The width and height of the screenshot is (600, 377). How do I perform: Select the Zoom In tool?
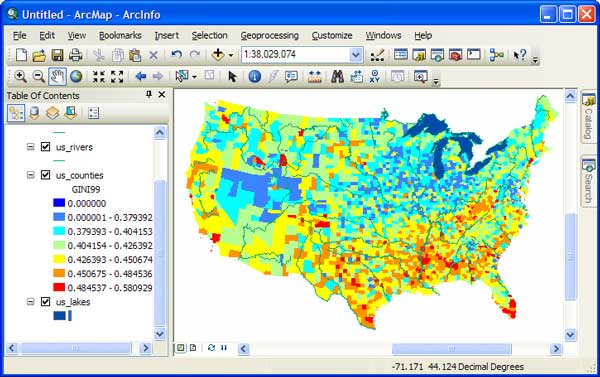20,77
